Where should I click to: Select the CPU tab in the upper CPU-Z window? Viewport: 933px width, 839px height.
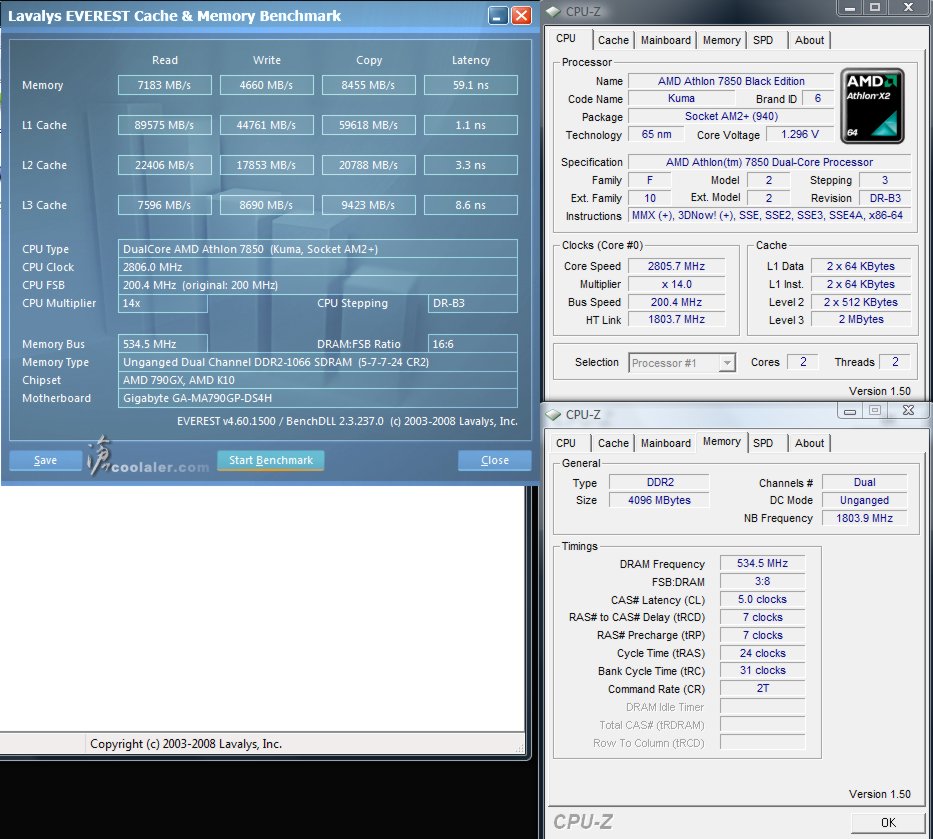[x=566, y=39]
